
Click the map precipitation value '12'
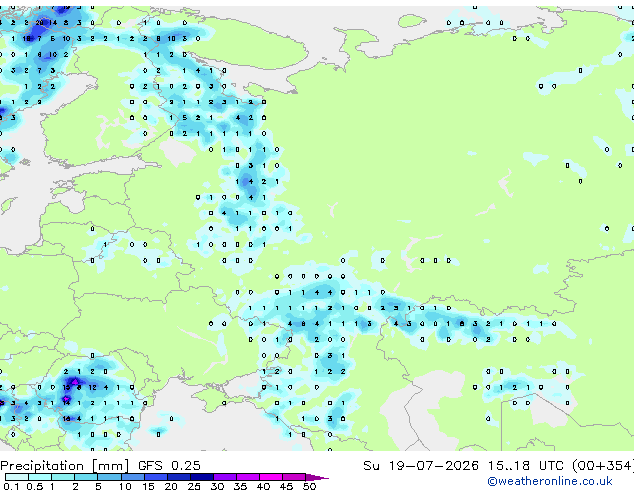click(x=93, y=387)
